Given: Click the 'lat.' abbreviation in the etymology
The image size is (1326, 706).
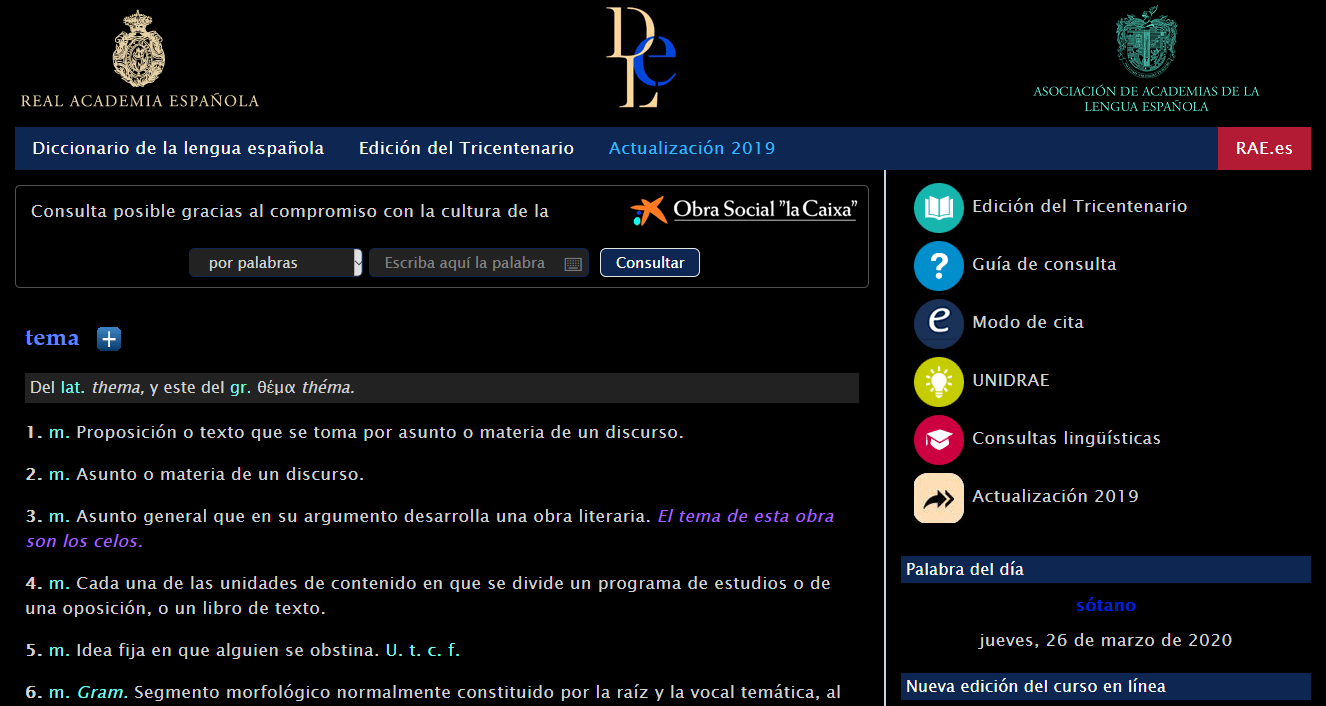Looking at the screenshot, I should click(72, 388).
